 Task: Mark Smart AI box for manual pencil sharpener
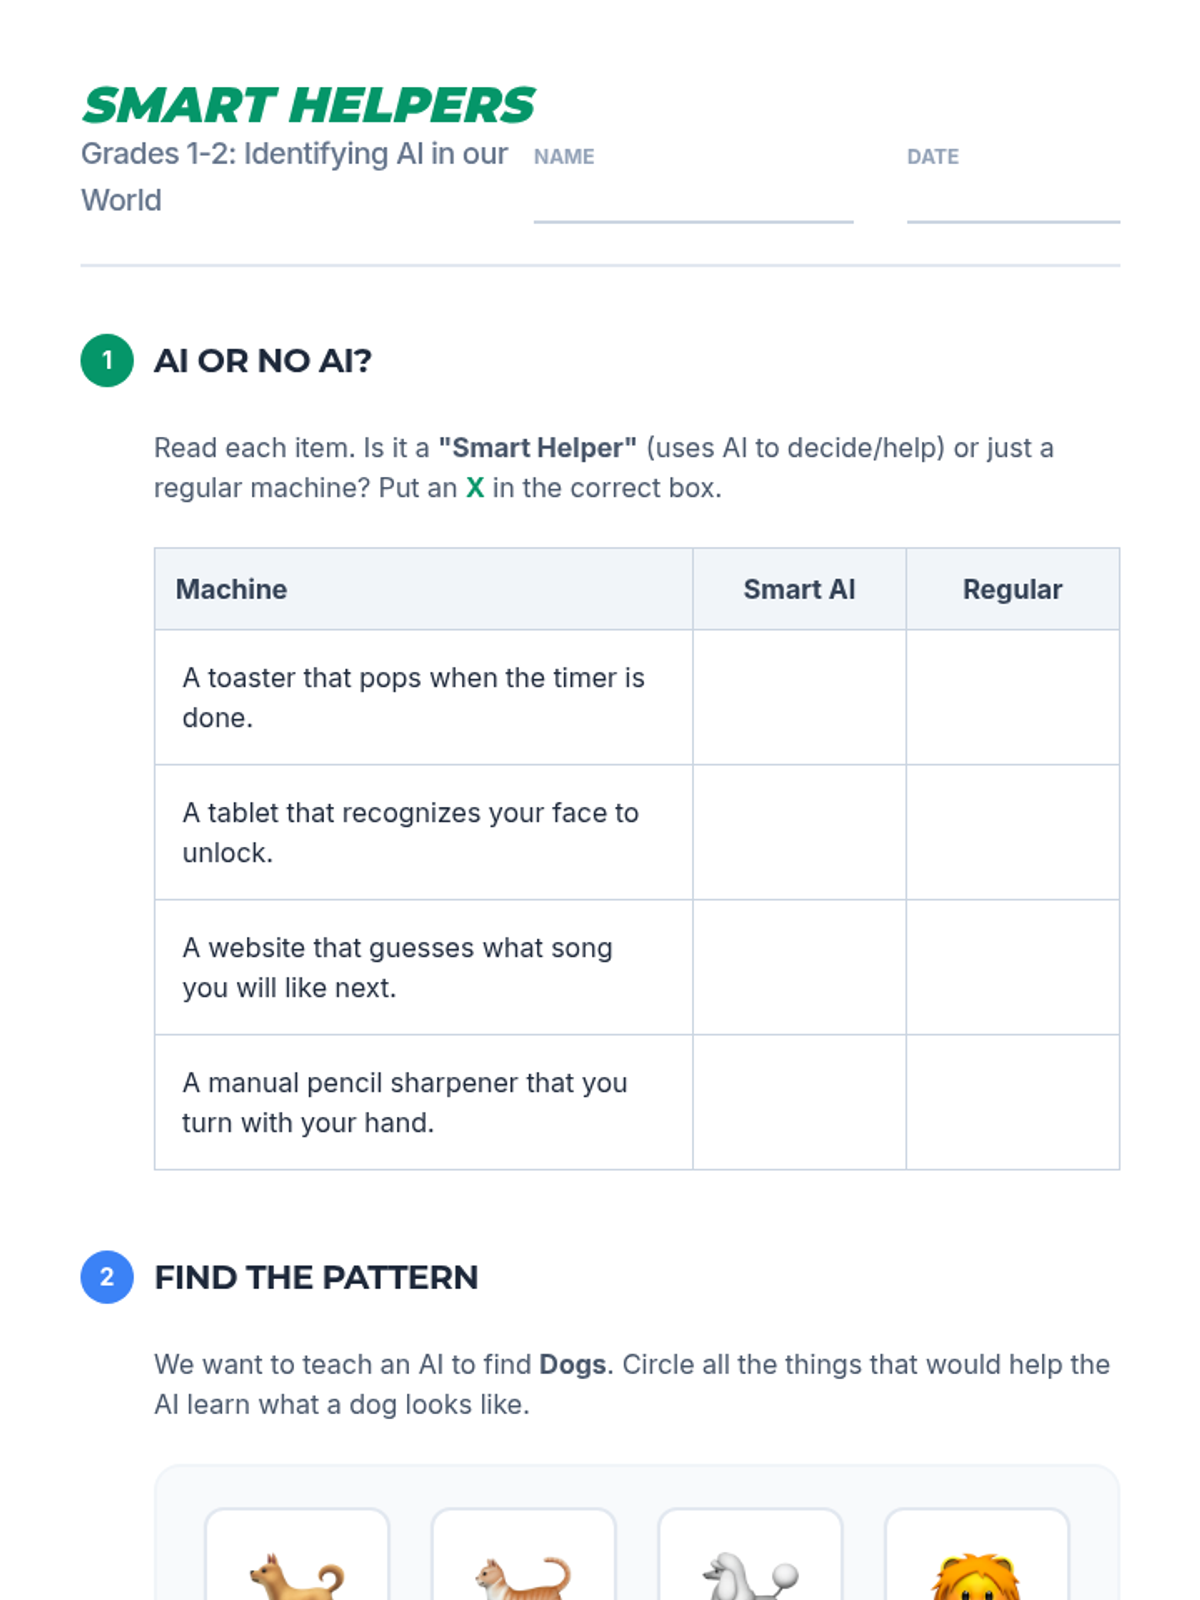(799, 1102)
